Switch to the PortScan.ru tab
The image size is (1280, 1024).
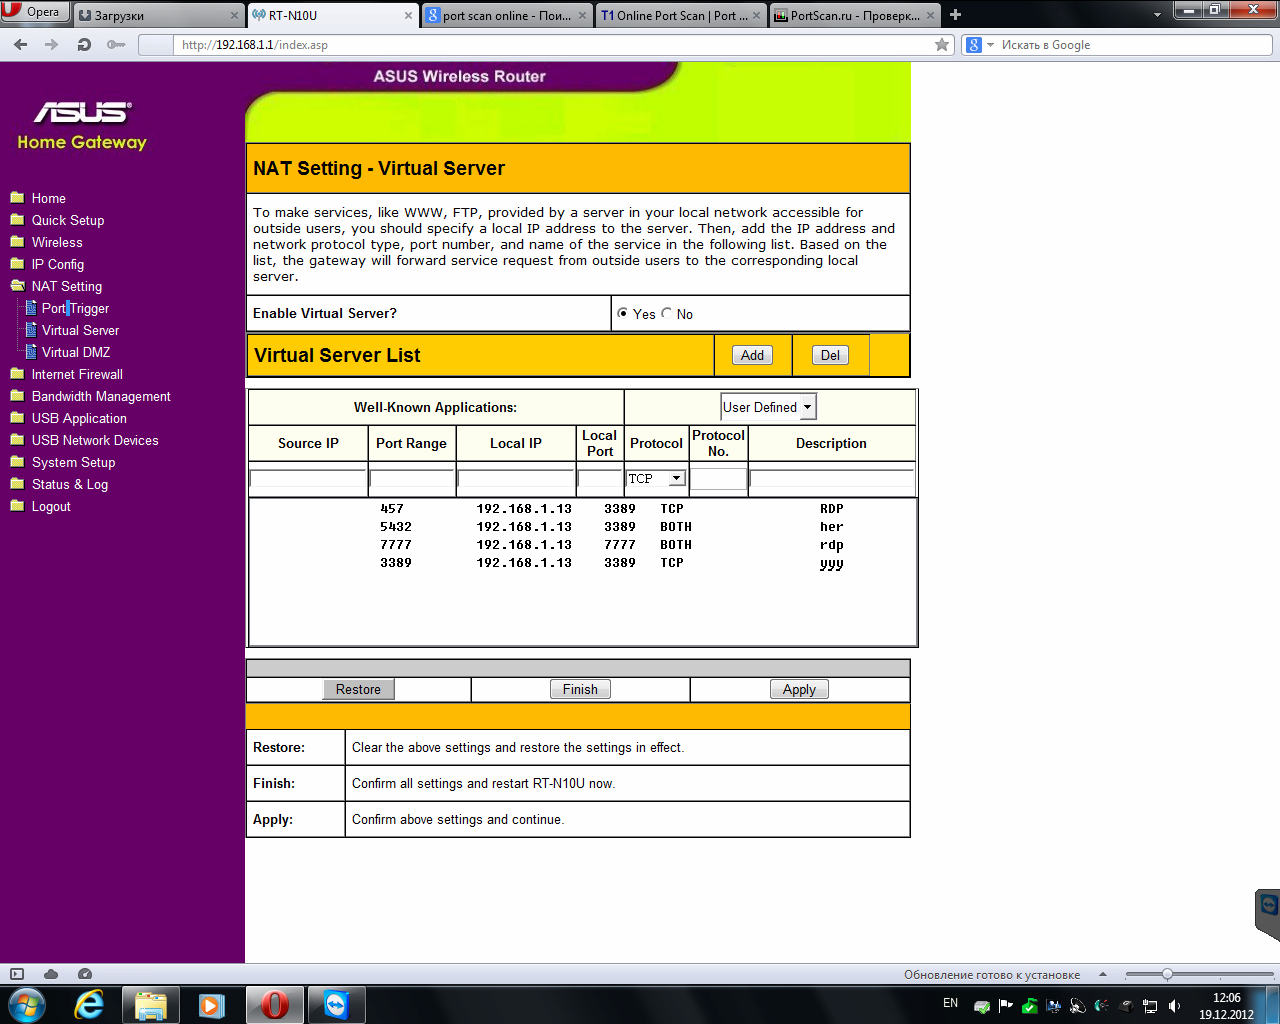coord(854,15)
